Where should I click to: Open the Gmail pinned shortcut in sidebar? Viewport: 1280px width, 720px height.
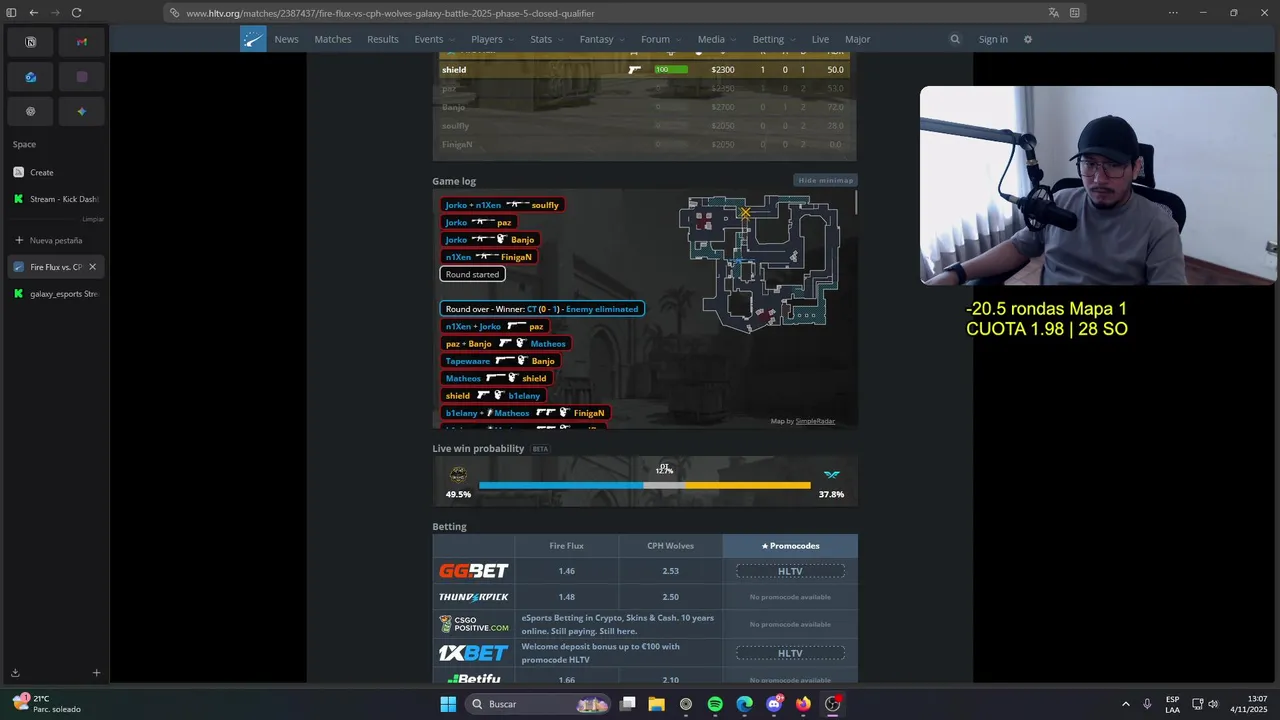pos(82,42)
